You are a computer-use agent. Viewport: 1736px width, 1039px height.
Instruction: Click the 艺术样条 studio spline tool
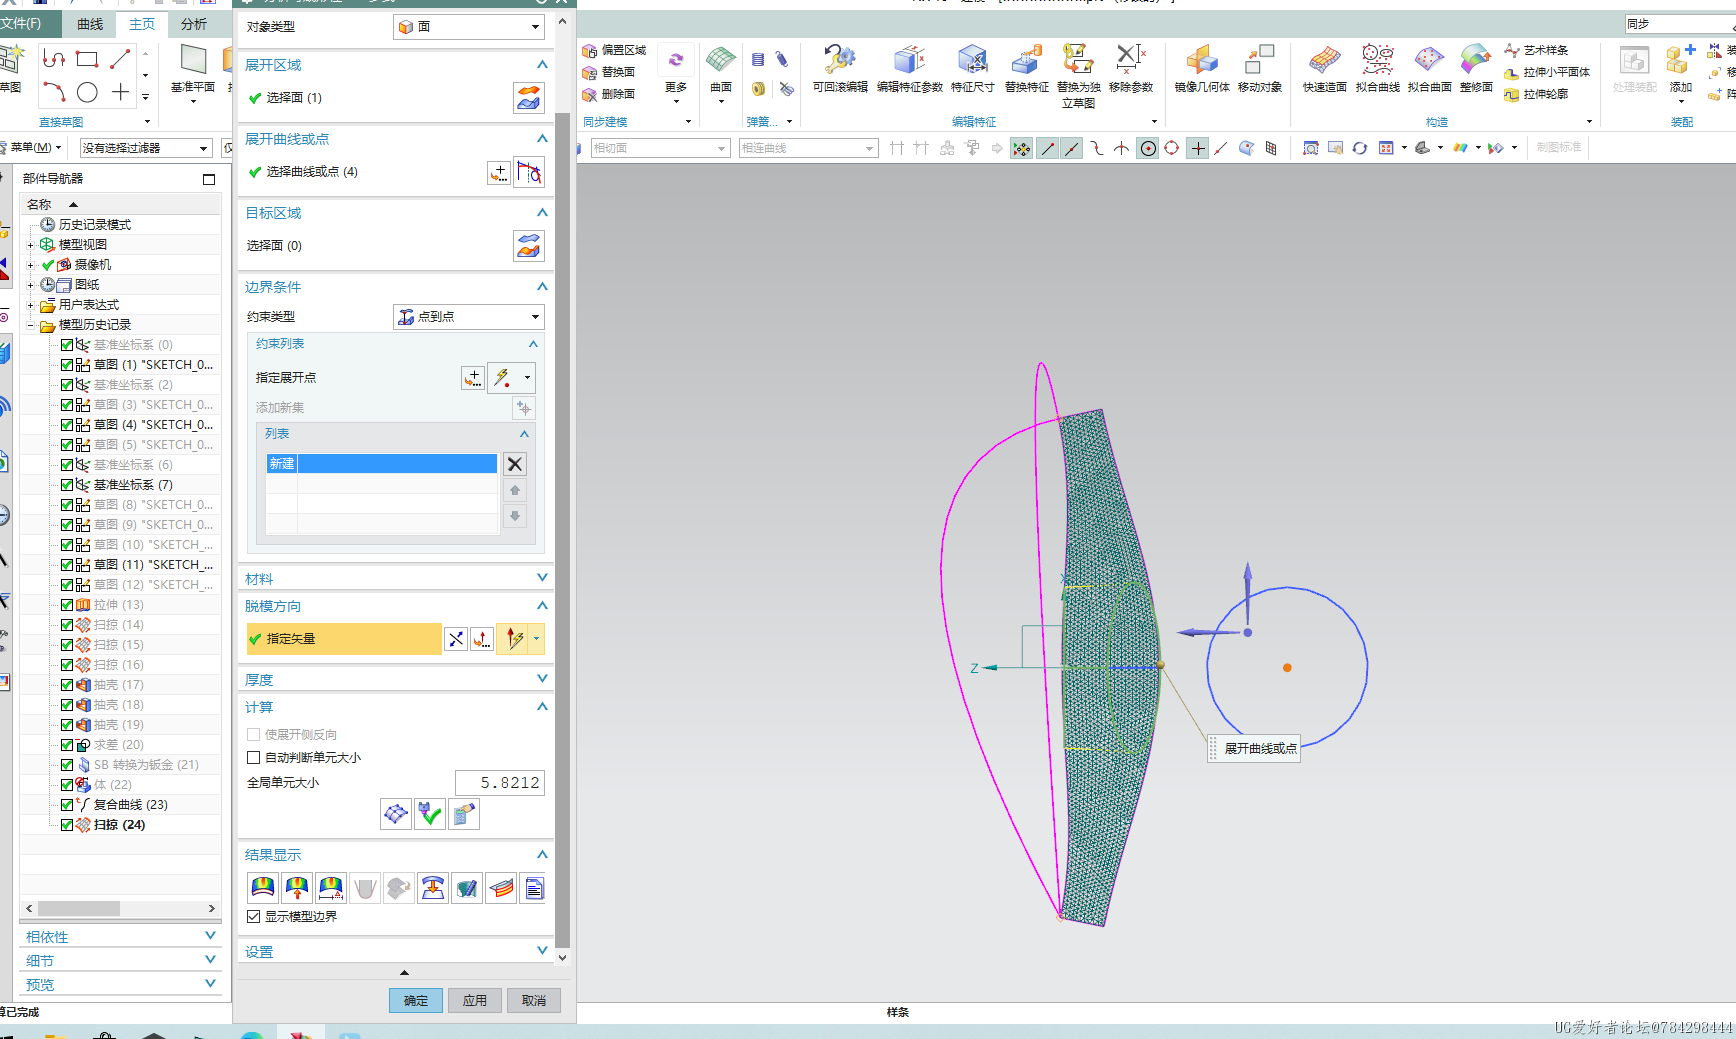[1537, 50]
